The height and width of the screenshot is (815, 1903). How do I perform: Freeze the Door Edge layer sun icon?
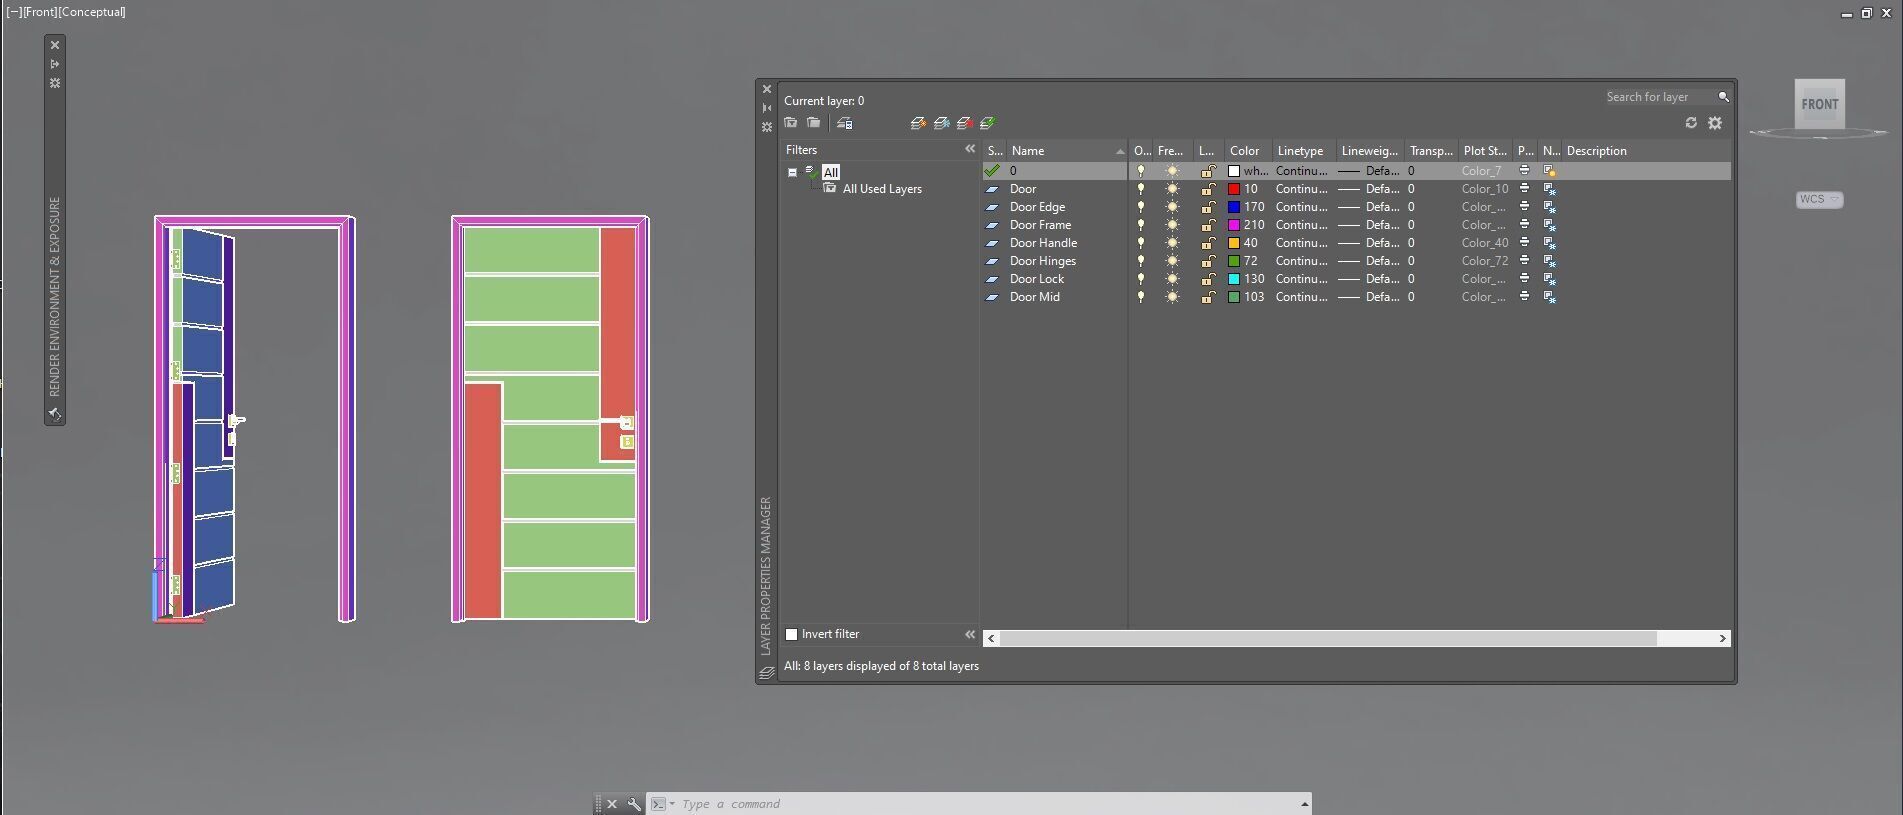pyautogui.click(x=1172, y=207)
